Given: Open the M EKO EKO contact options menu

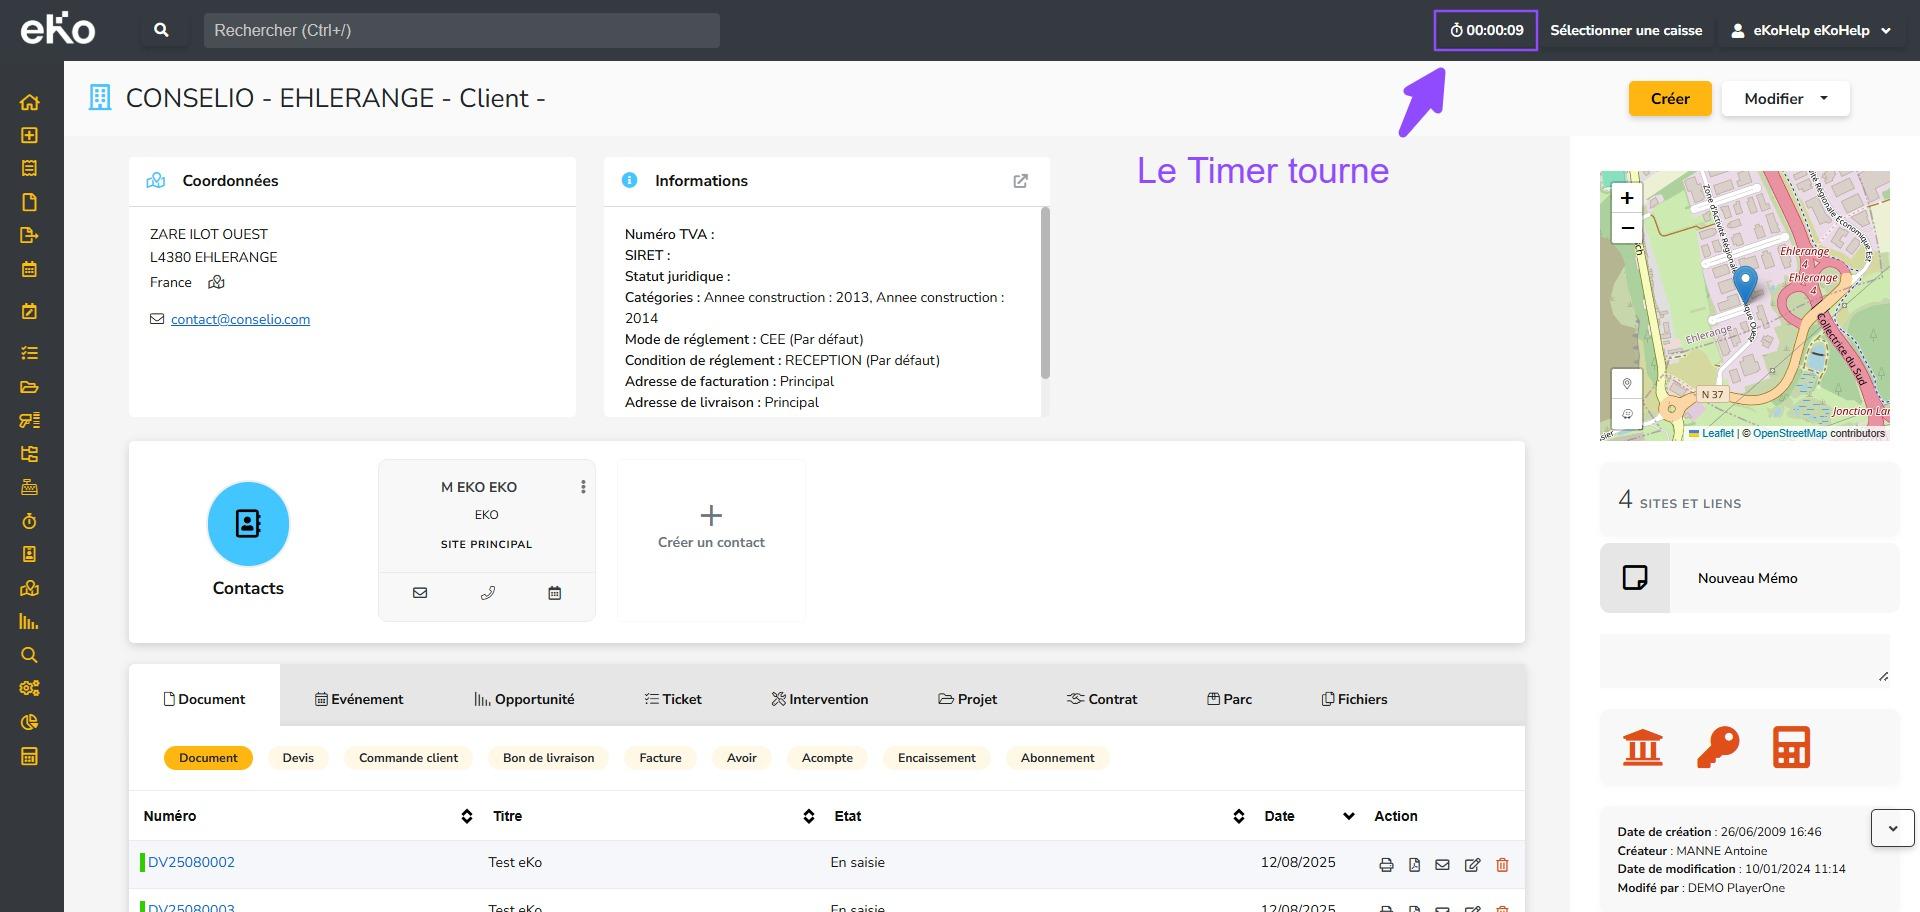Looking at the screenshot, I should (x=583, y=487).
